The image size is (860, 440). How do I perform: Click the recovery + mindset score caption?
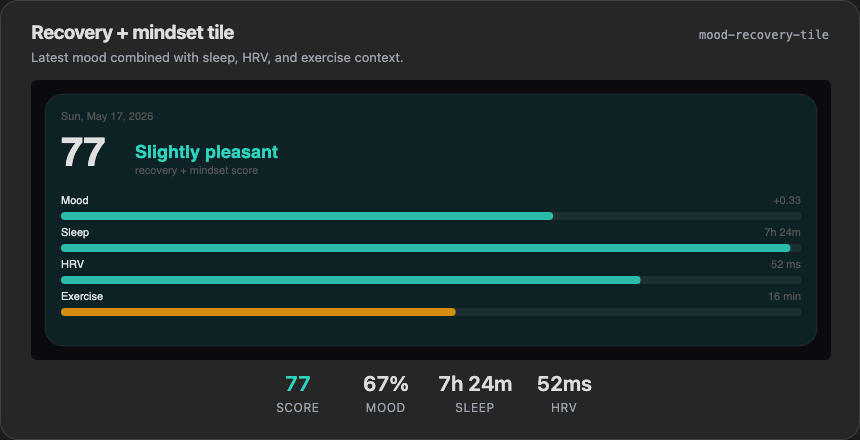pos(196,171)
